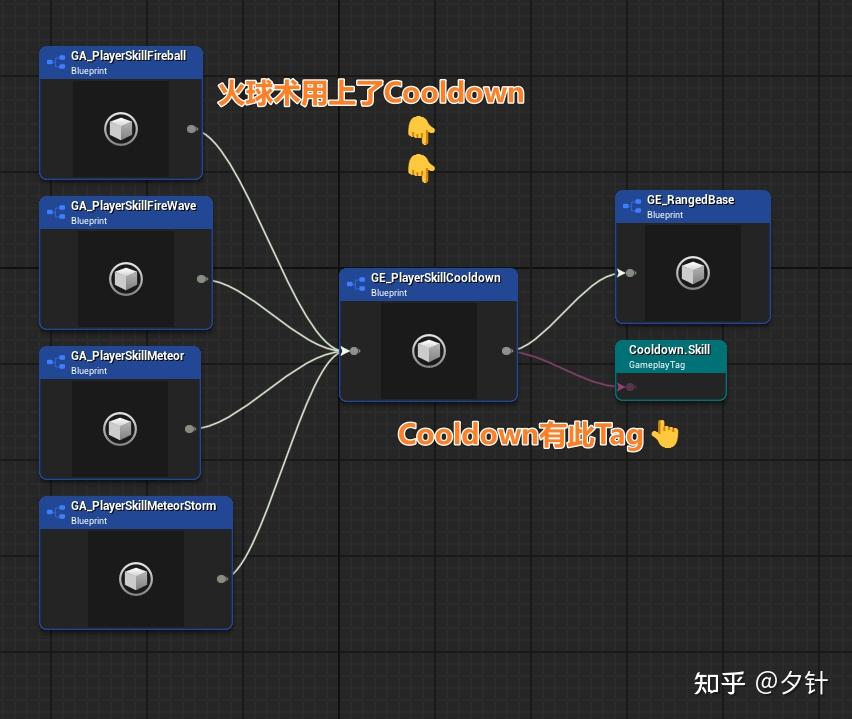Screen dimensions: 852x719
Task: Click the blueprint hierarchy icon on GE_PlayerSkillCooldown
Action: 356,285
